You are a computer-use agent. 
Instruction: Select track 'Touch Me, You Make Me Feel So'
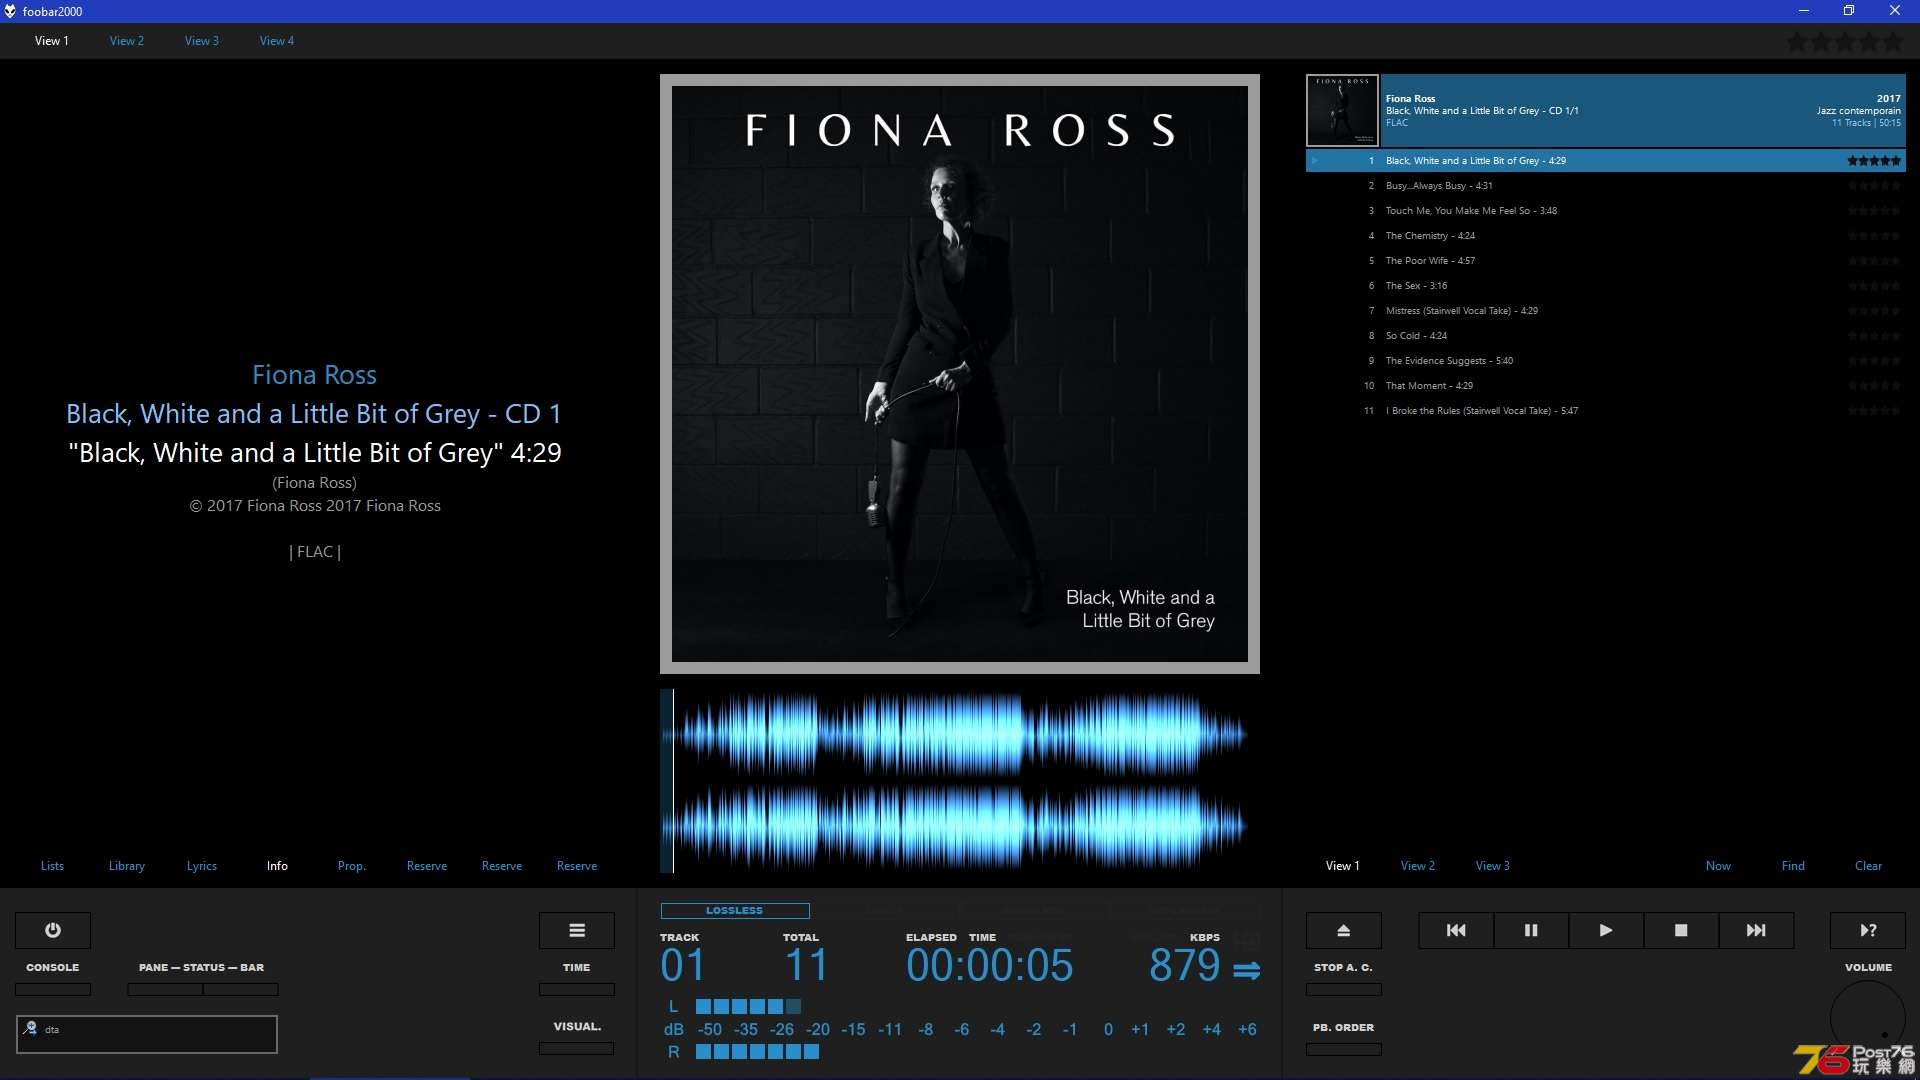coord(1606,211)
